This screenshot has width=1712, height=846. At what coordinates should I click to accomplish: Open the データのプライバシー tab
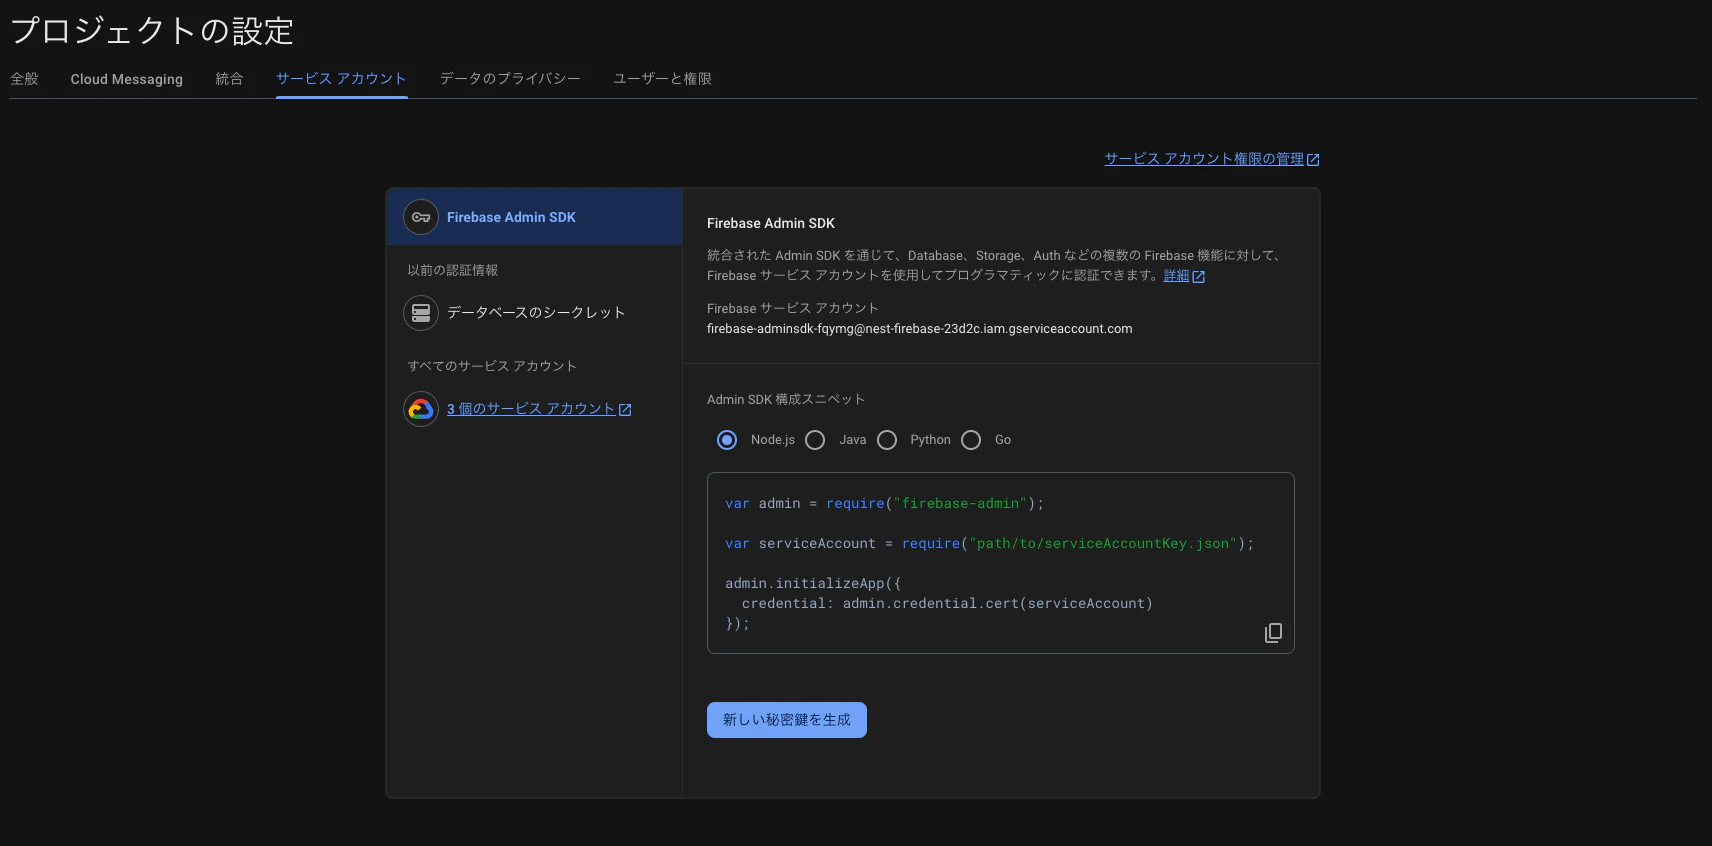[510, 79]
